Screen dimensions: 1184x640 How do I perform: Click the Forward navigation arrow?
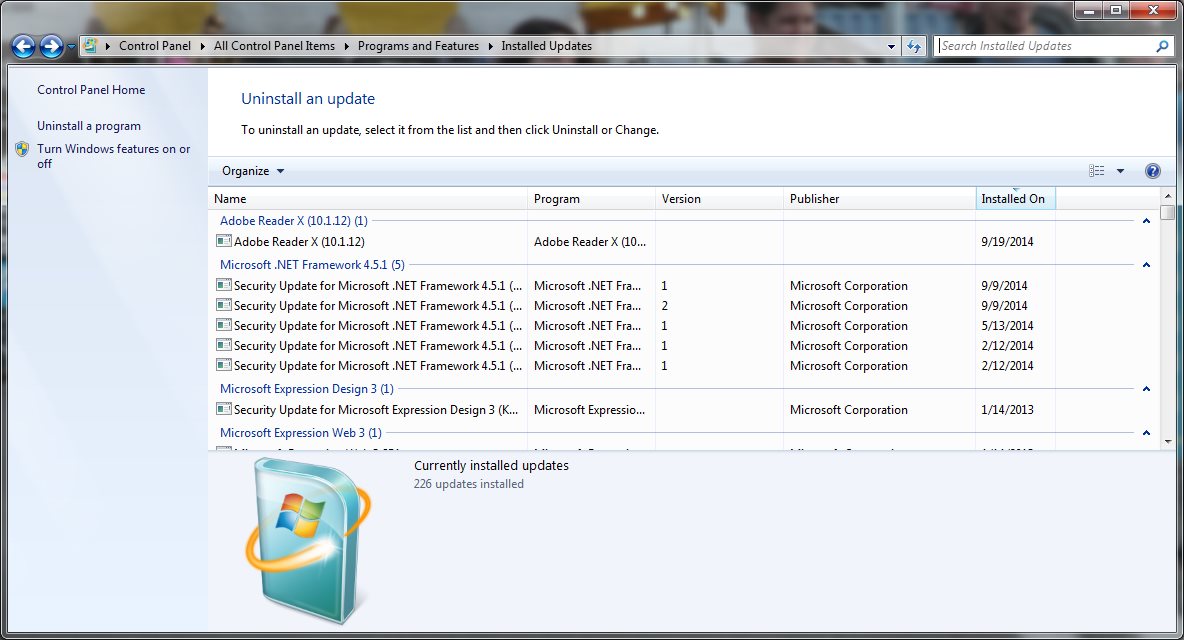[51, 47]
